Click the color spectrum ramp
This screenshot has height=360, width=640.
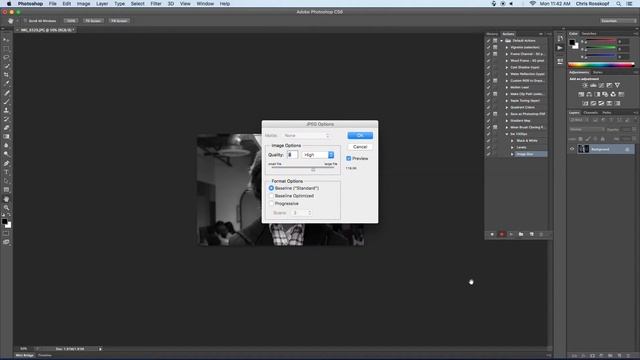pos(601,64)
